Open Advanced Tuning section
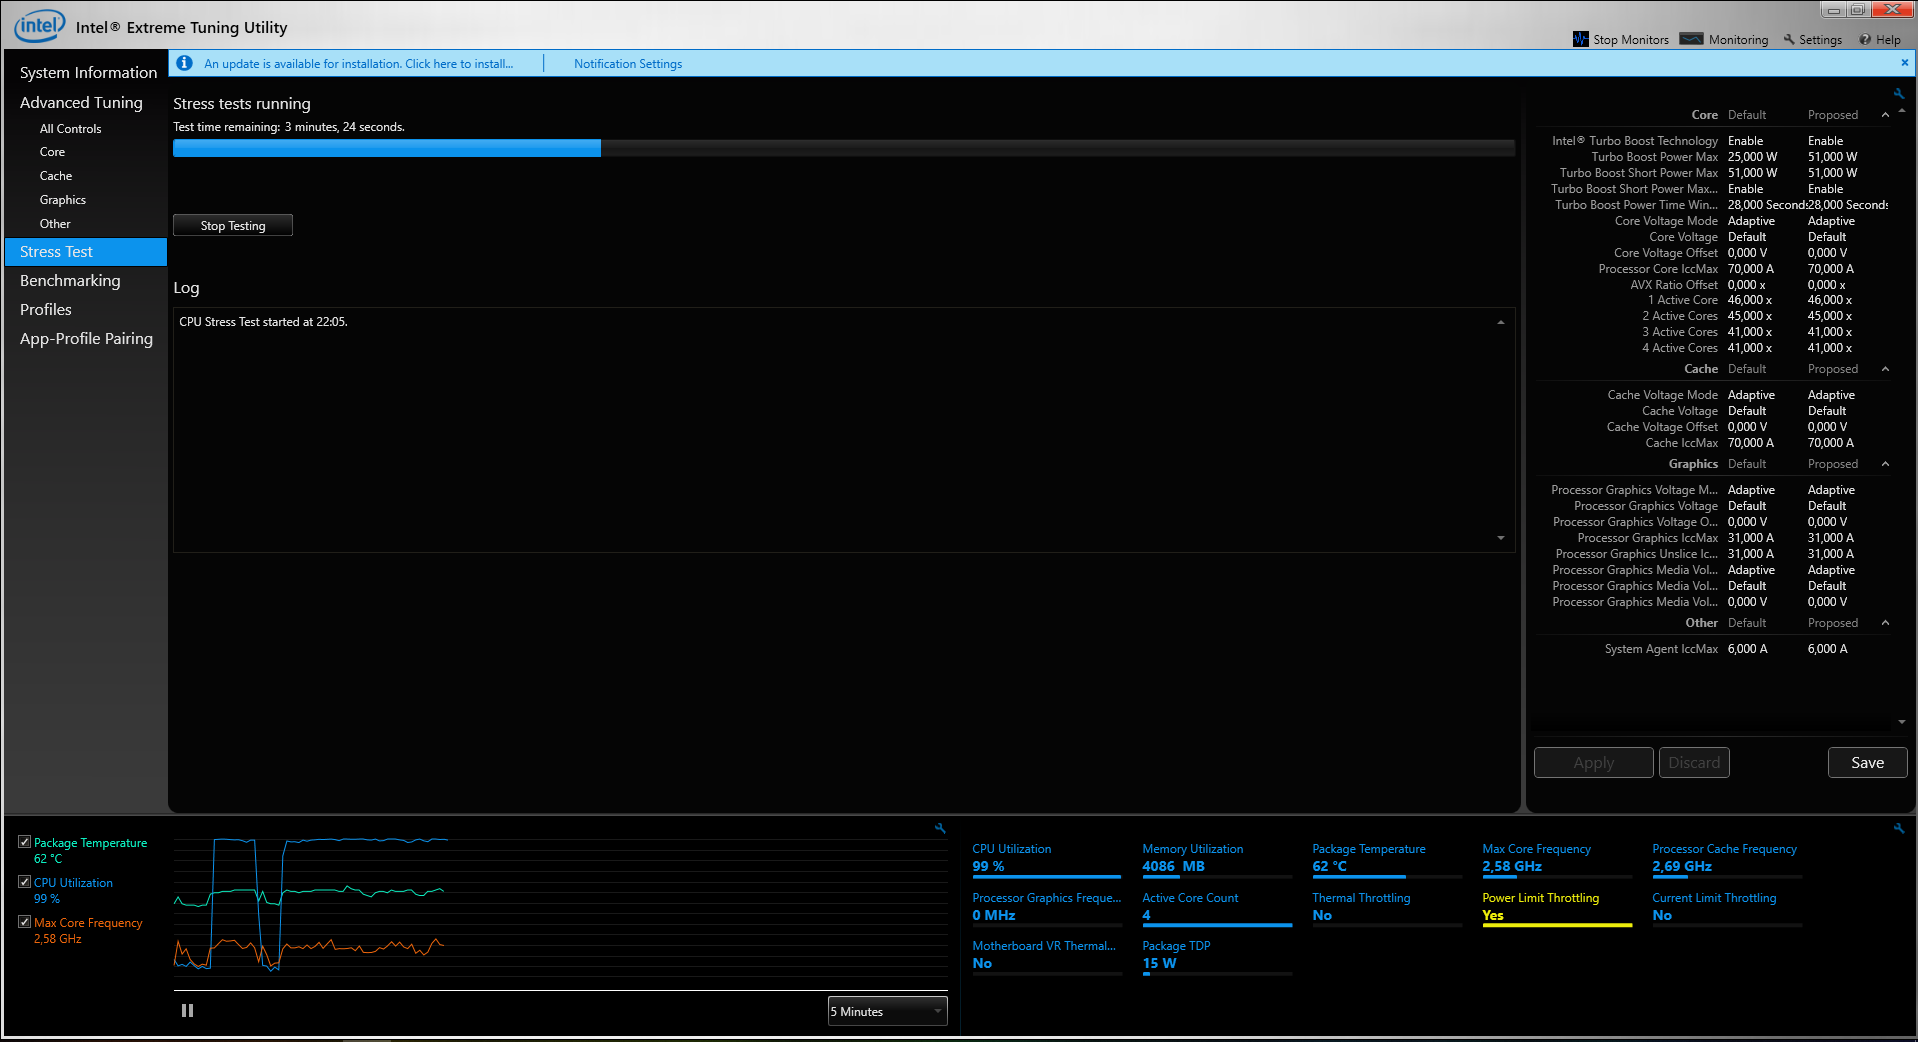1918x1042 pixels. click(x=81, y=102)
